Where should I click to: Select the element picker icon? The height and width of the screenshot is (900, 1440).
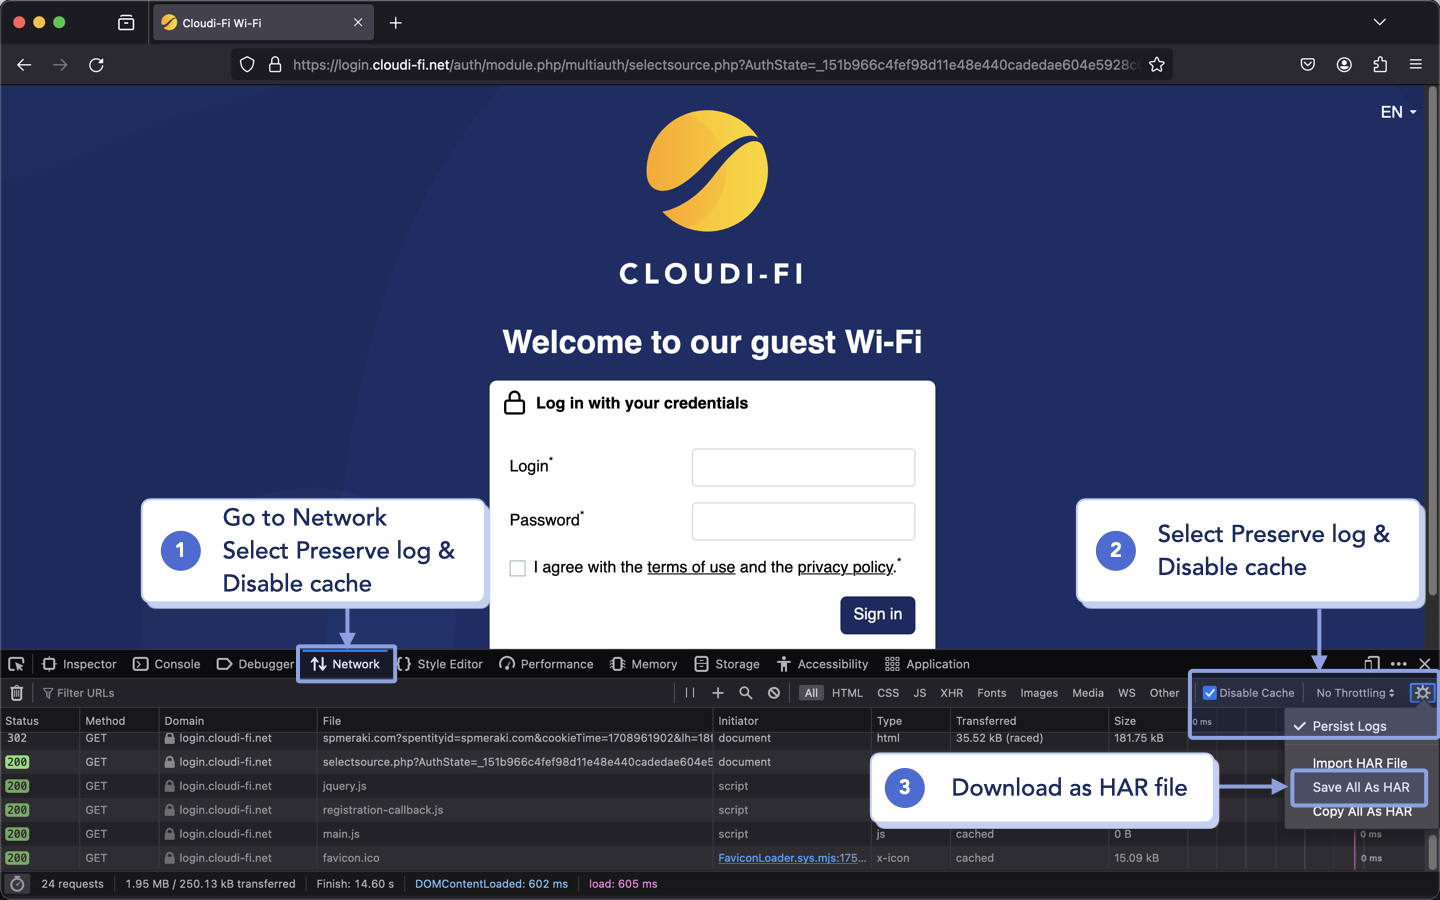16,663
